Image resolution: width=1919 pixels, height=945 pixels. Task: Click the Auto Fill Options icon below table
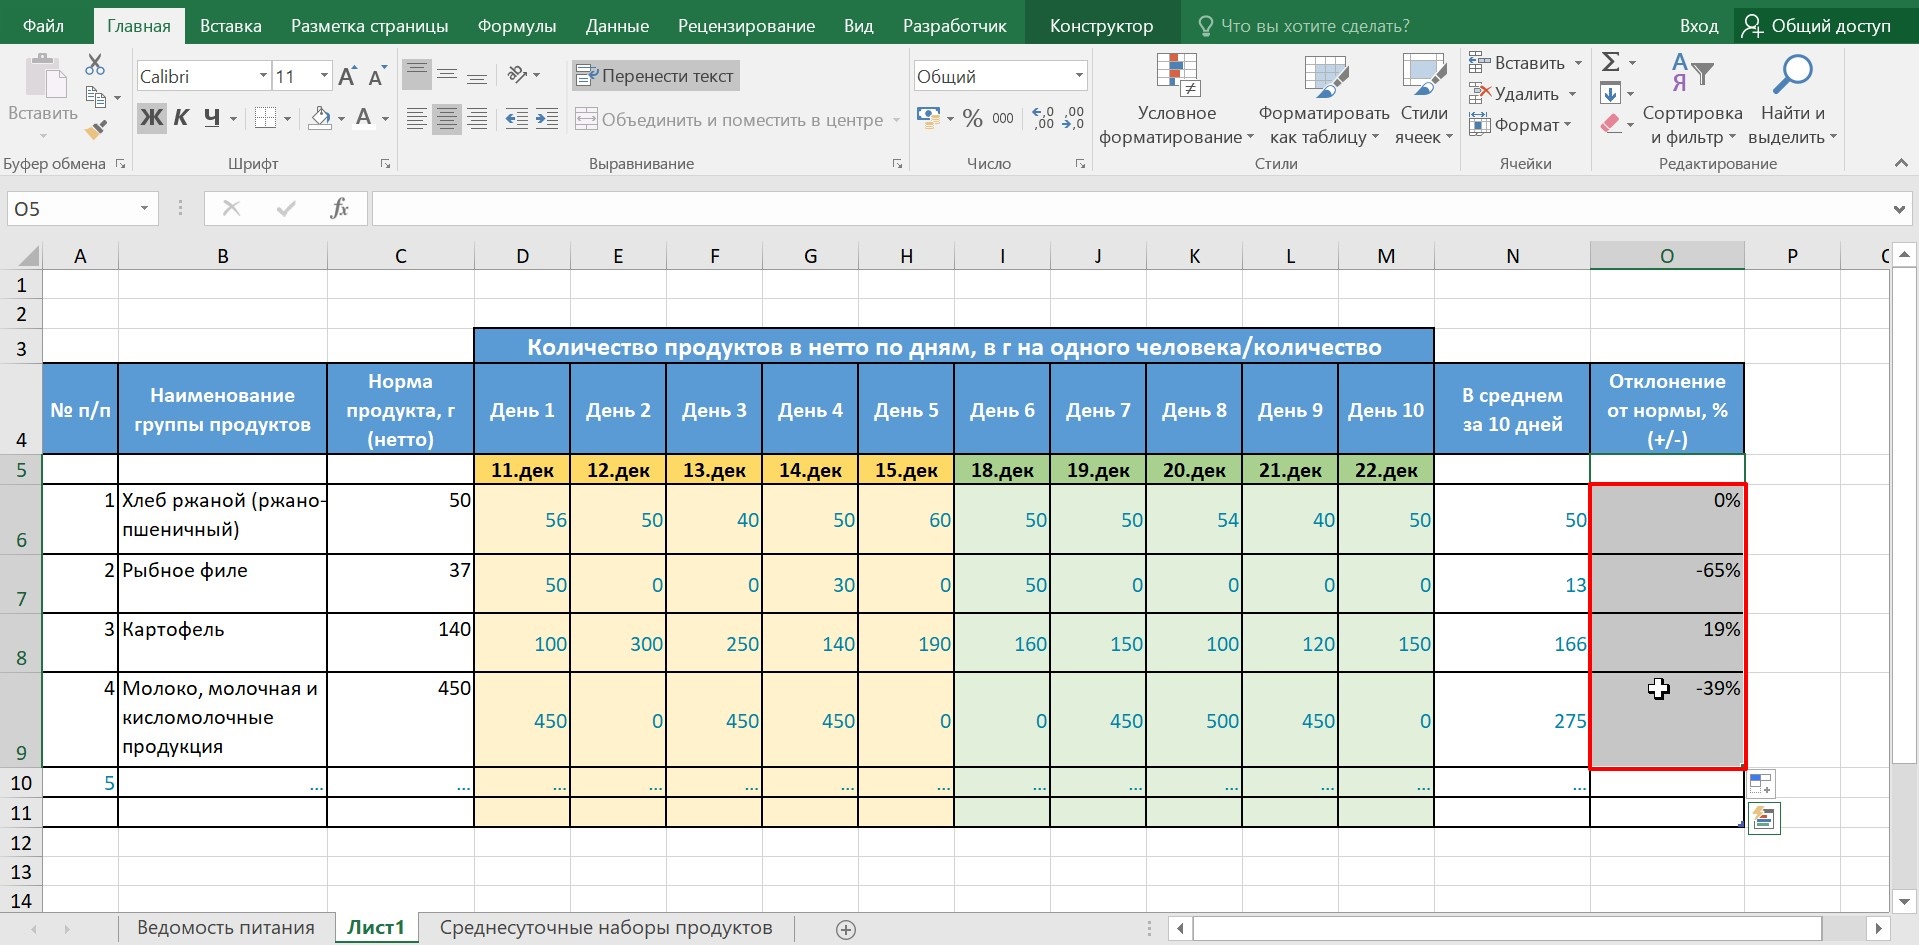point(1760,784)
